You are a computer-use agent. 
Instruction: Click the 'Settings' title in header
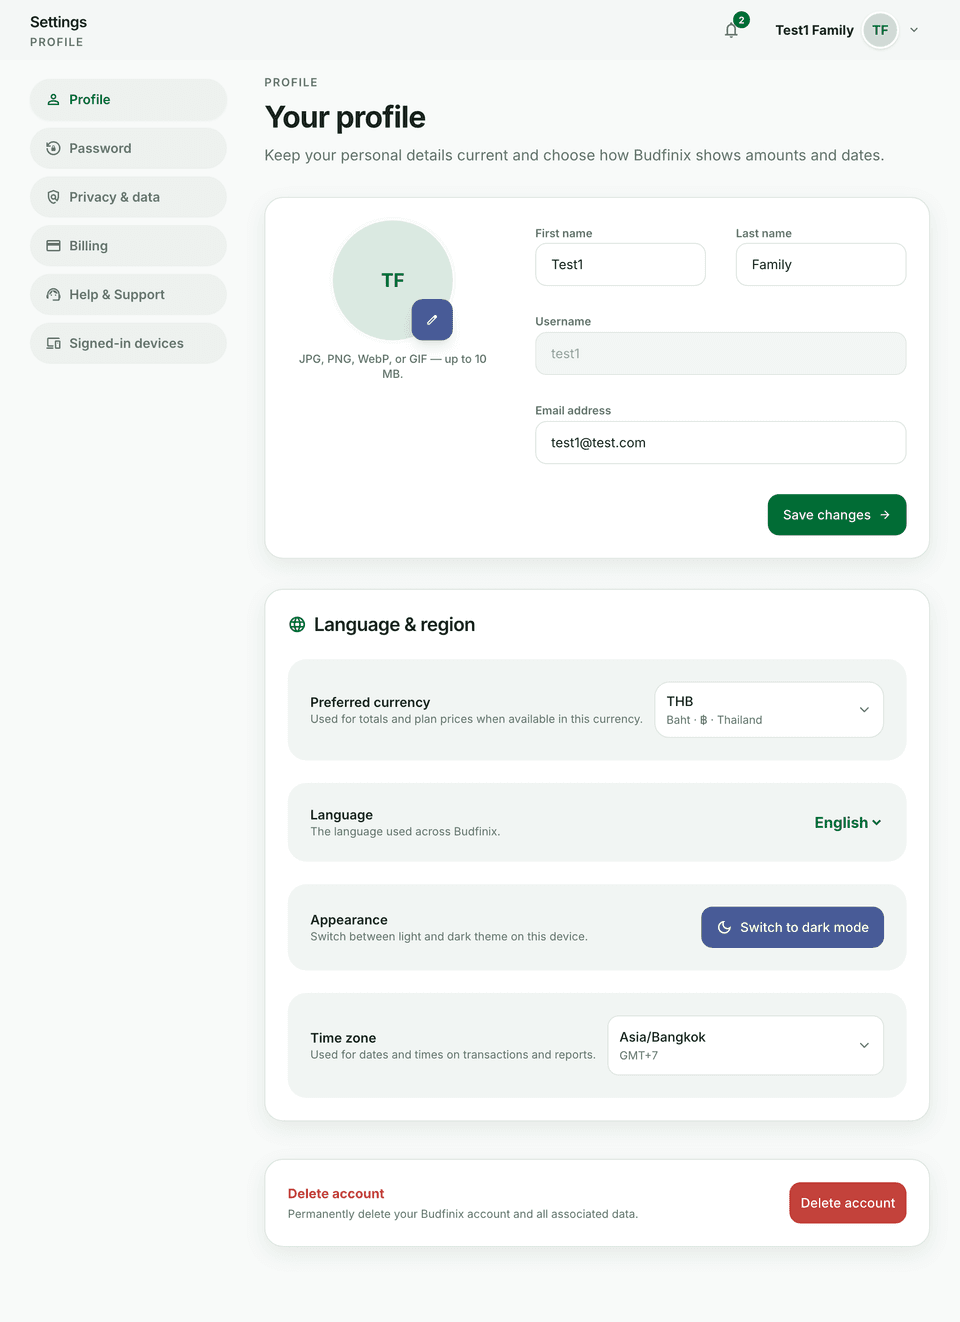click(x=58, y=22)
